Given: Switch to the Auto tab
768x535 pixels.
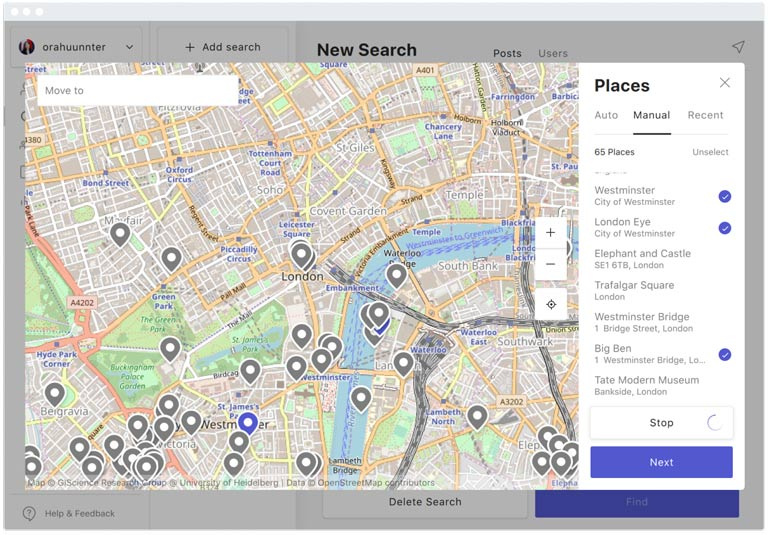Looking at the screenshot, I should tap(606, 115).
